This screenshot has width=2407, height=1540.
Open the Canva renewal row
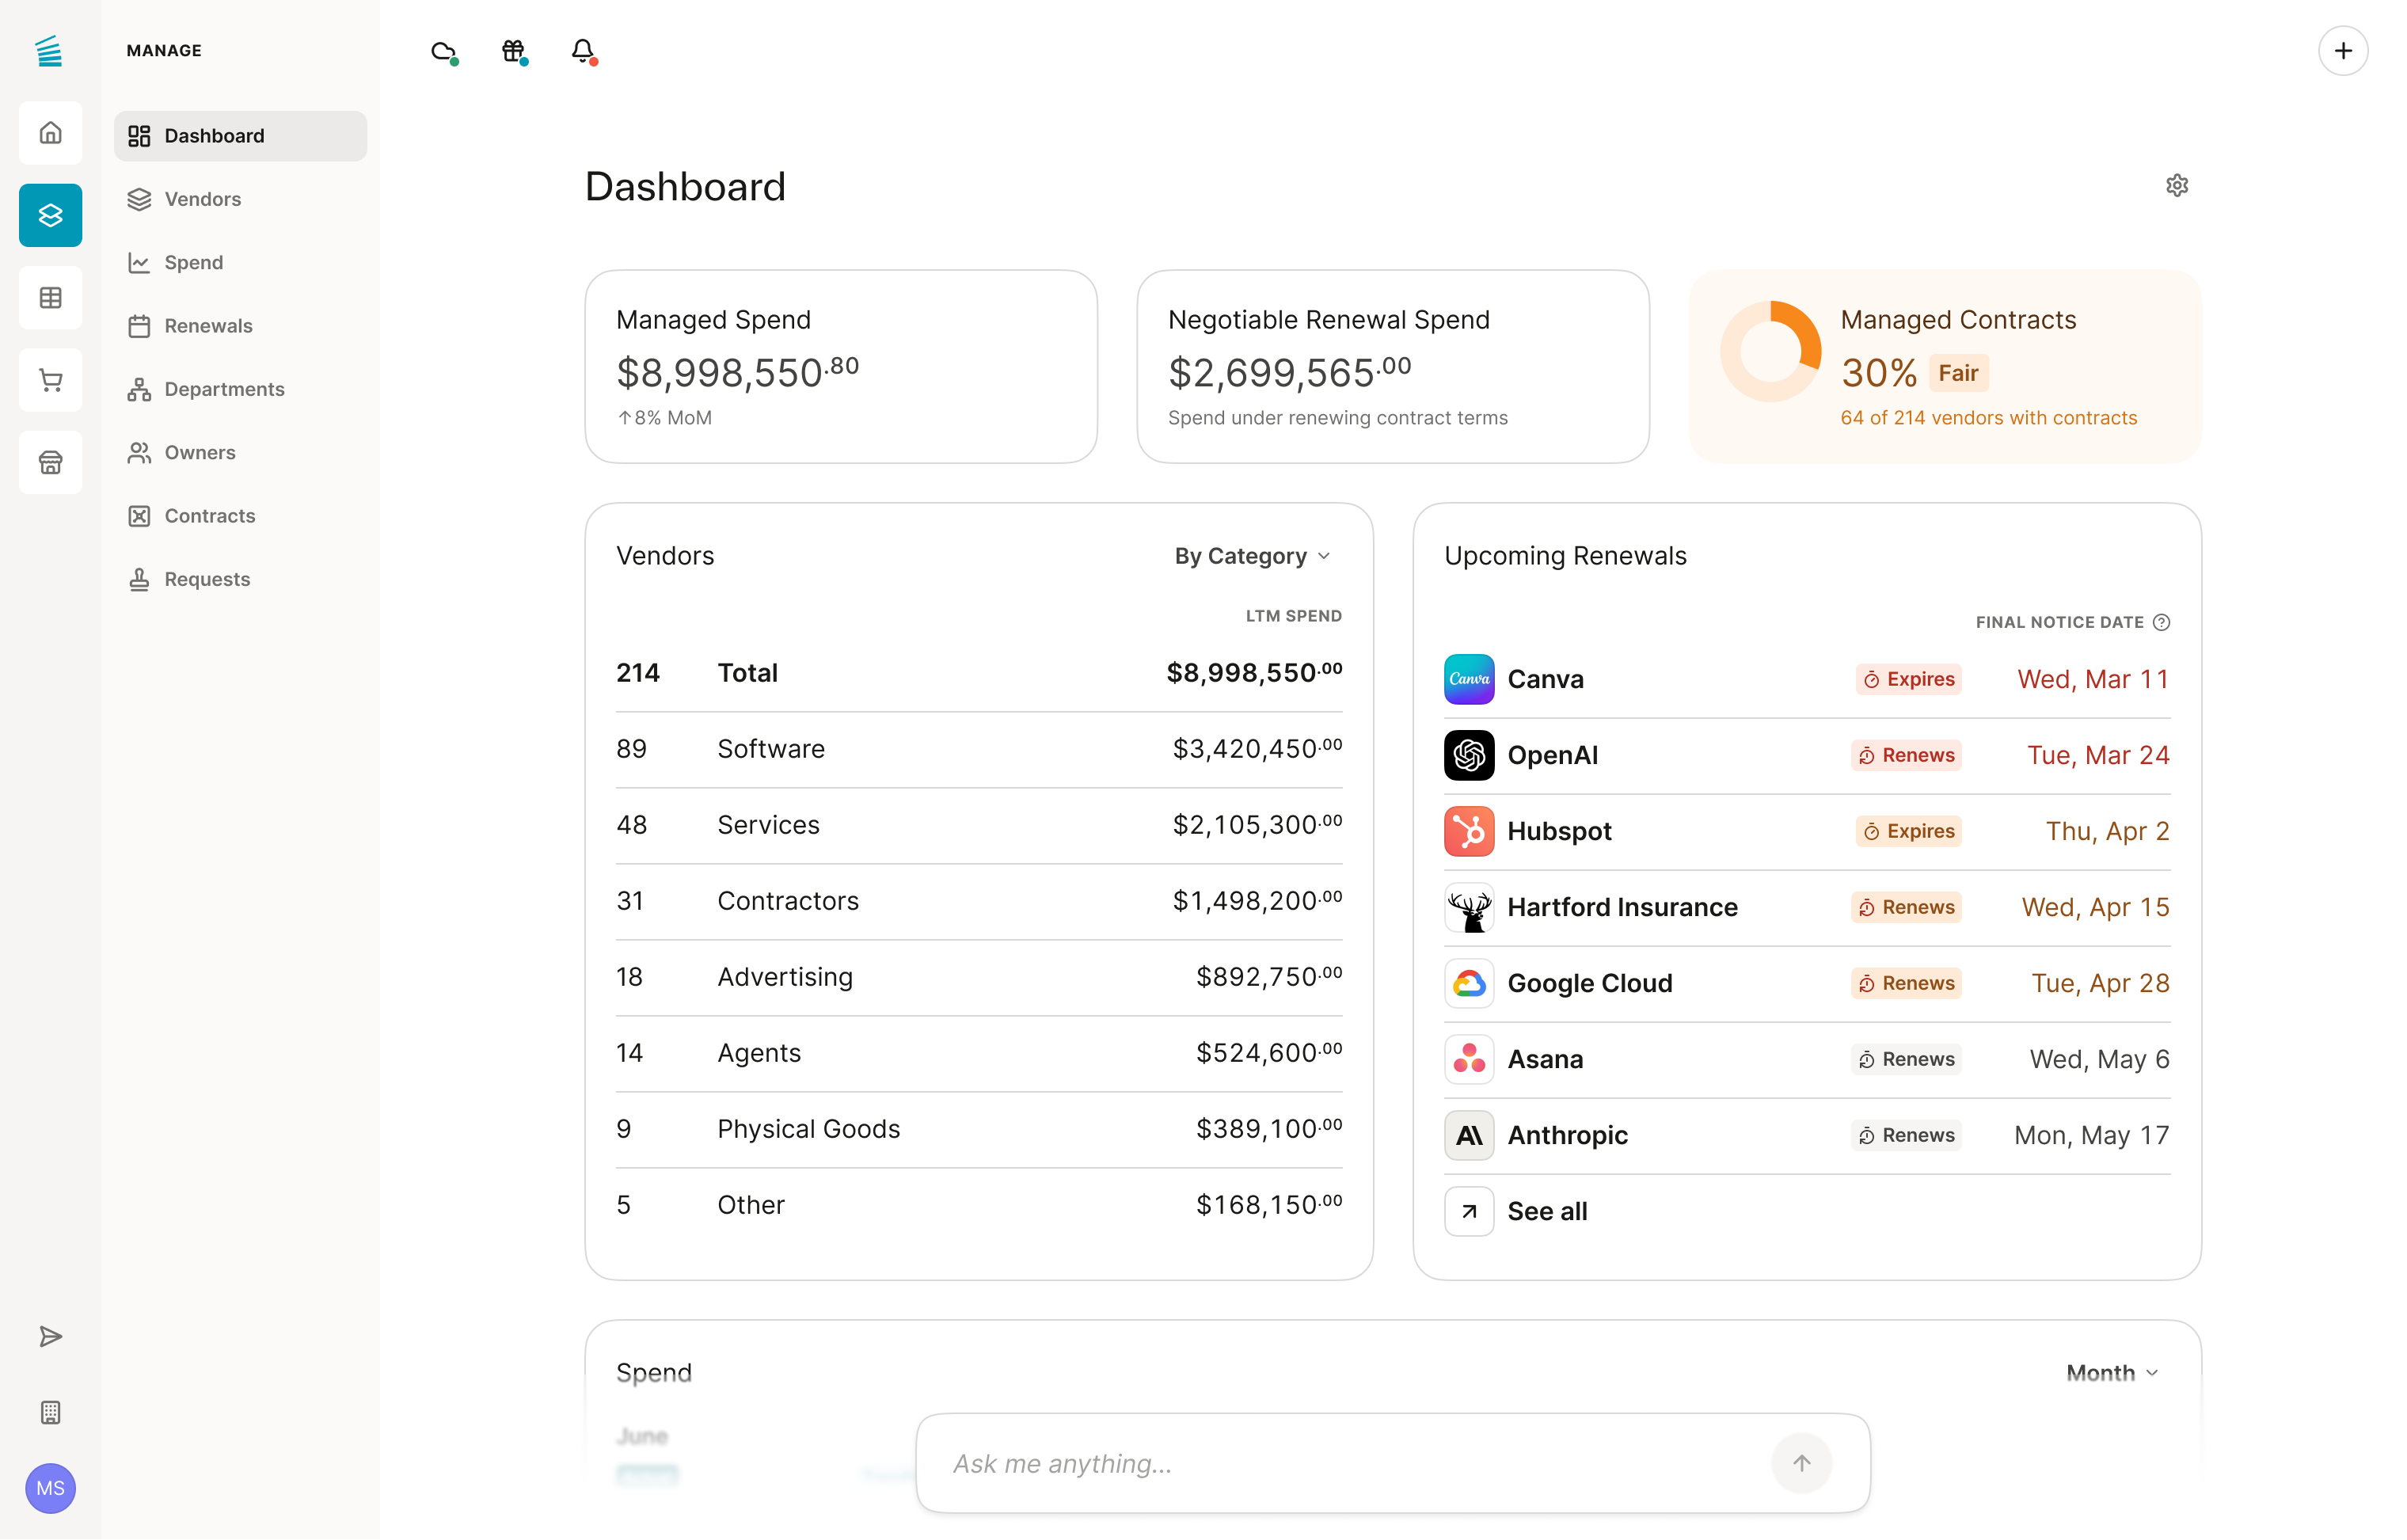[x=1545, y=679]
